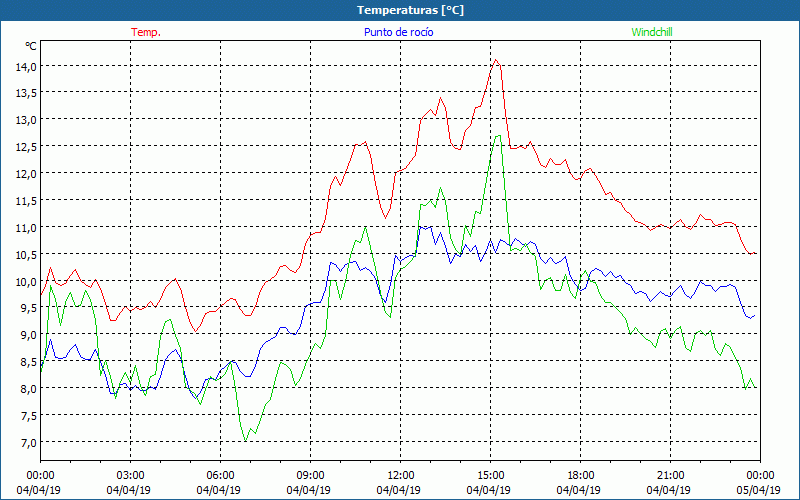Click the 13,5 y-axis value
The width and height of the screenshot is (800, 500).
26,93
